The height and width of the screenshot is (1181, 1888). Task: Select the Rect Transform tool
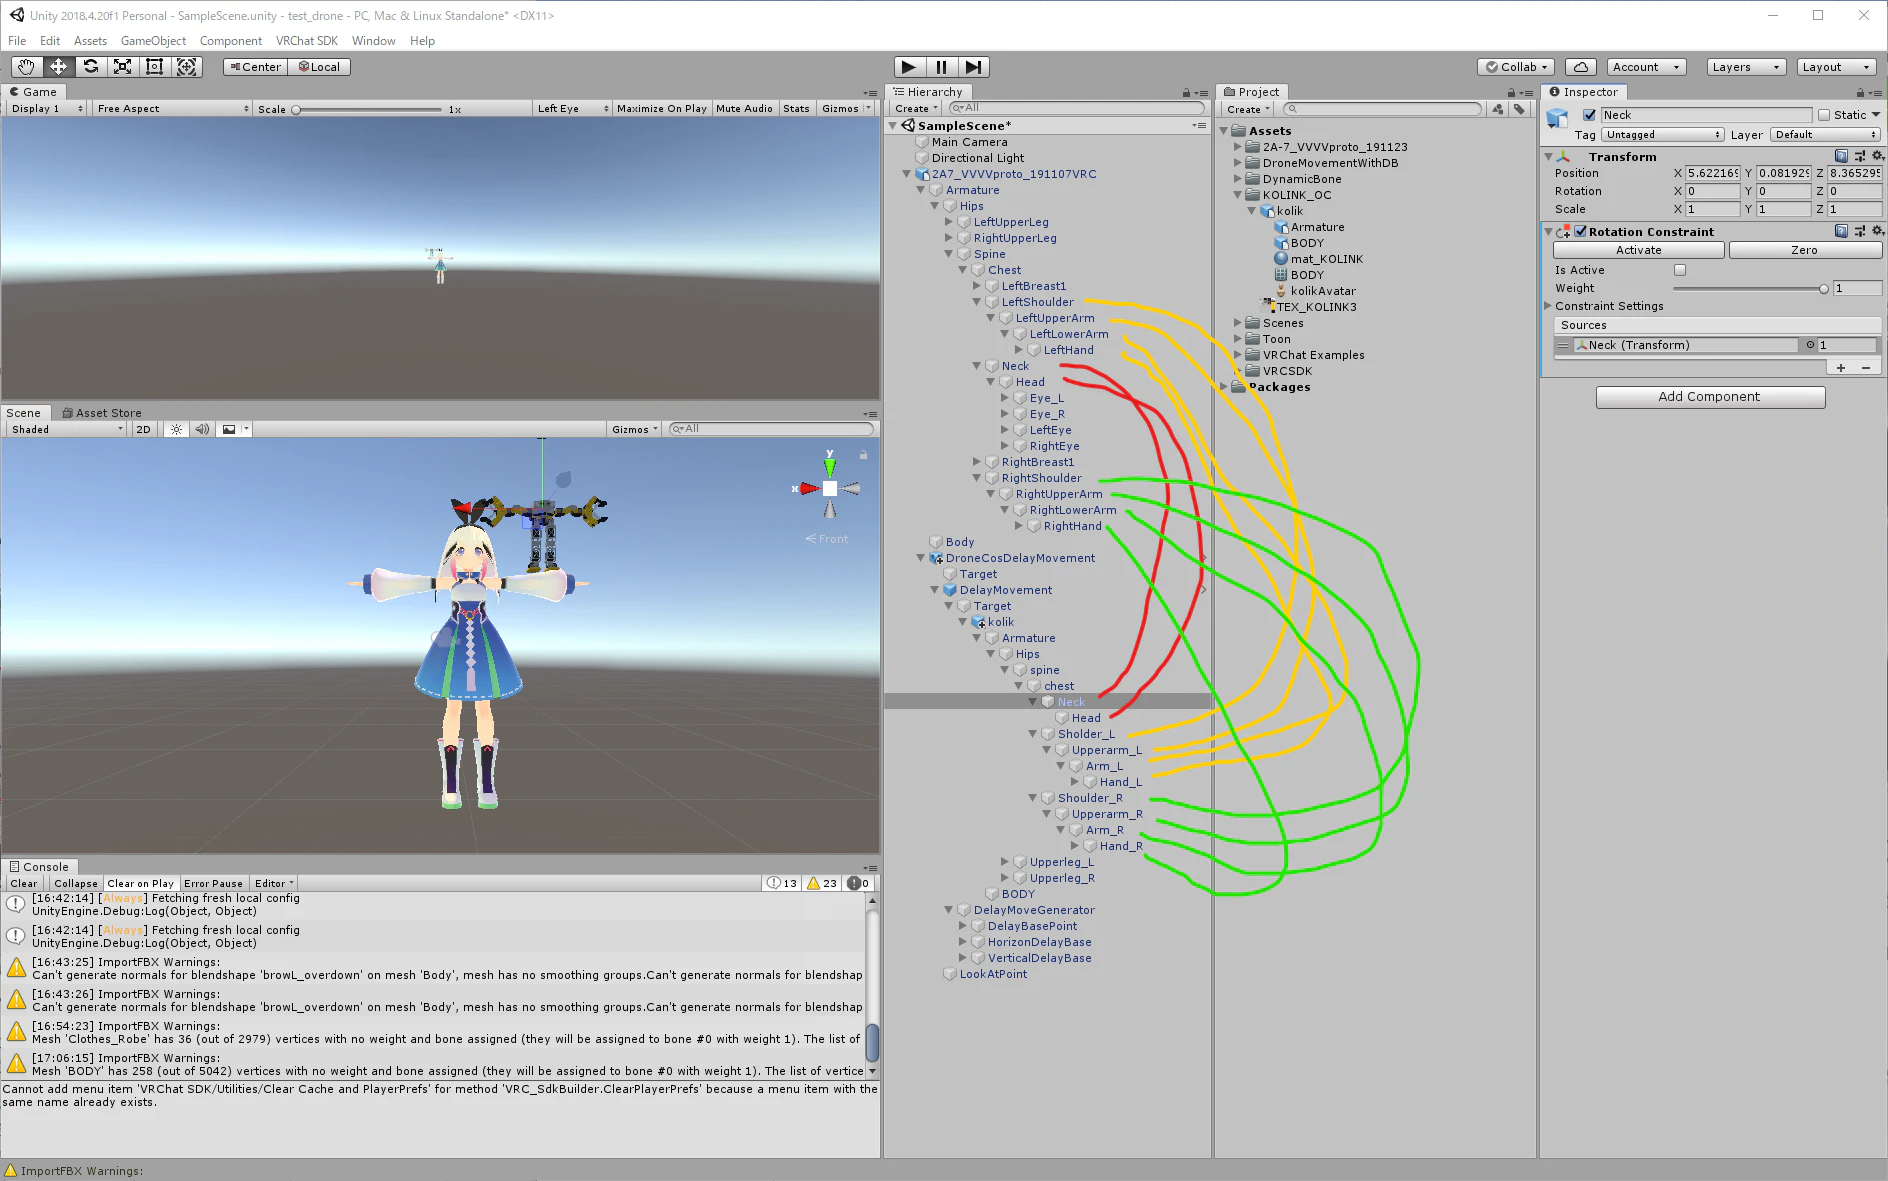click(x=154, y=67)
